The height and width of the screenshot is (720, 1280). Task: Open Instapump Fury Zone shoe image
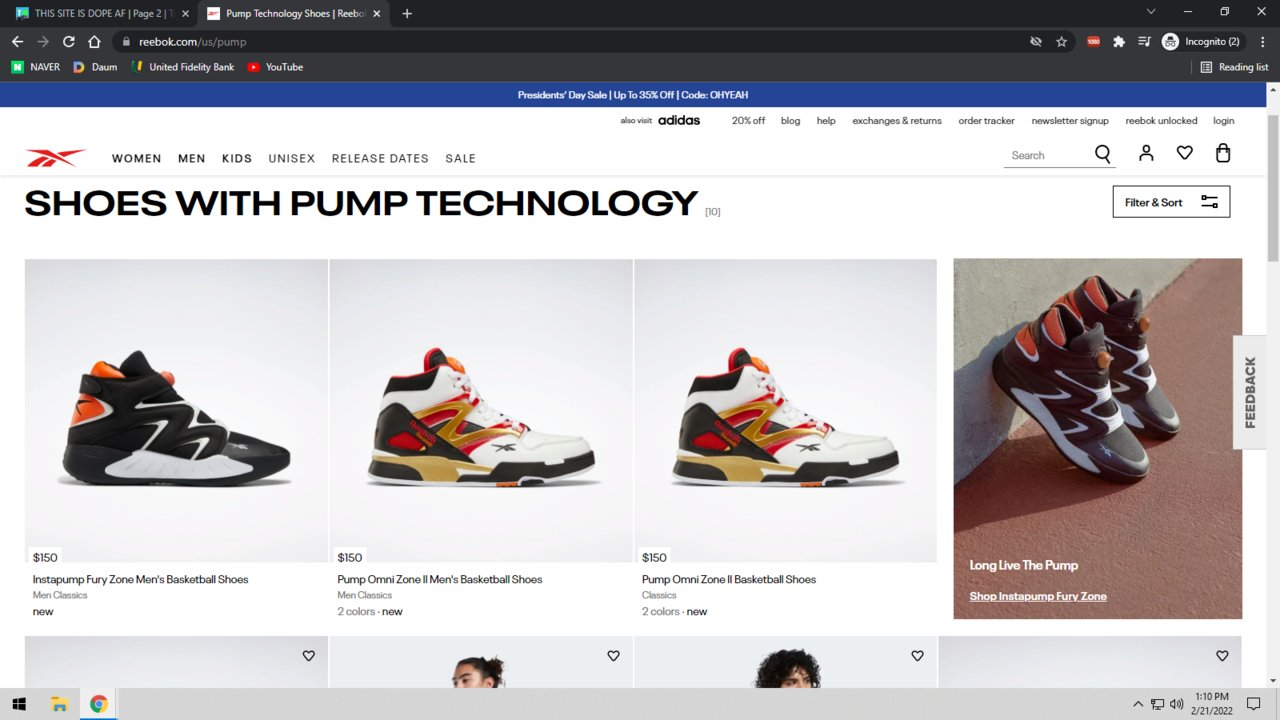pos(176,411)
